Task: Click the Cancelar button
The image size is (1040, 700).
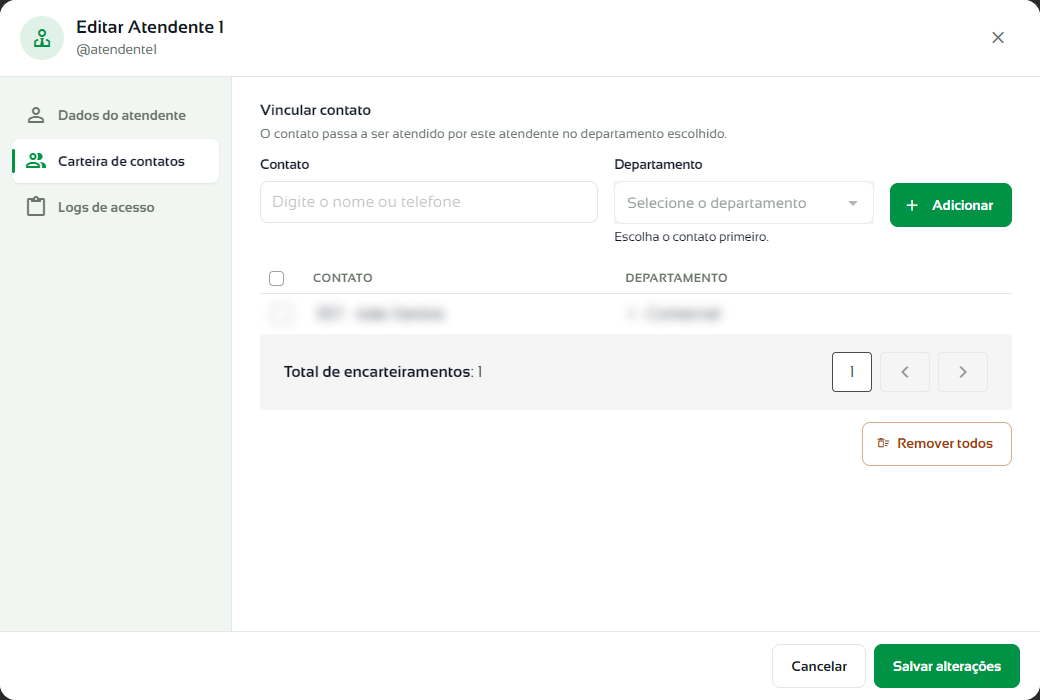Action: (818, 666)
